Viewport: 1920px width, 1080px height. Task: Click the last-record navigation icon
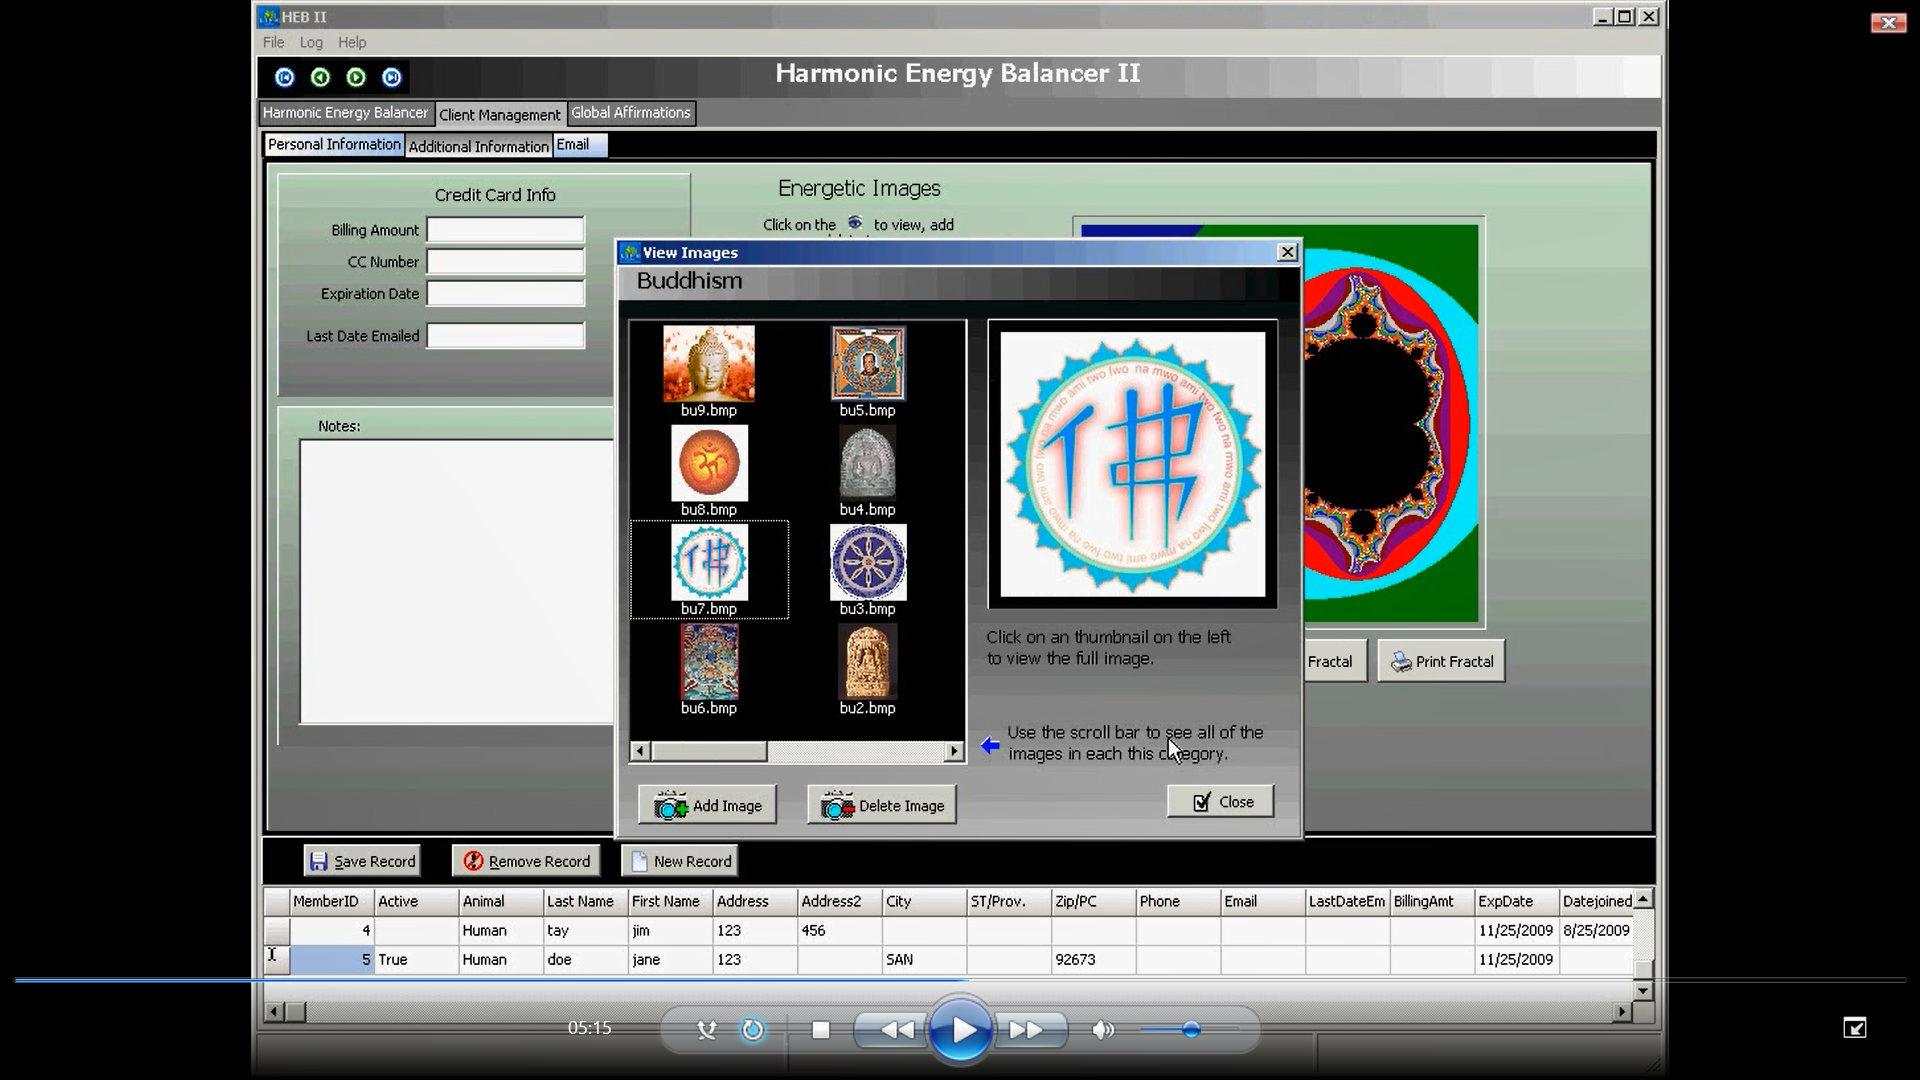(392, 77)
